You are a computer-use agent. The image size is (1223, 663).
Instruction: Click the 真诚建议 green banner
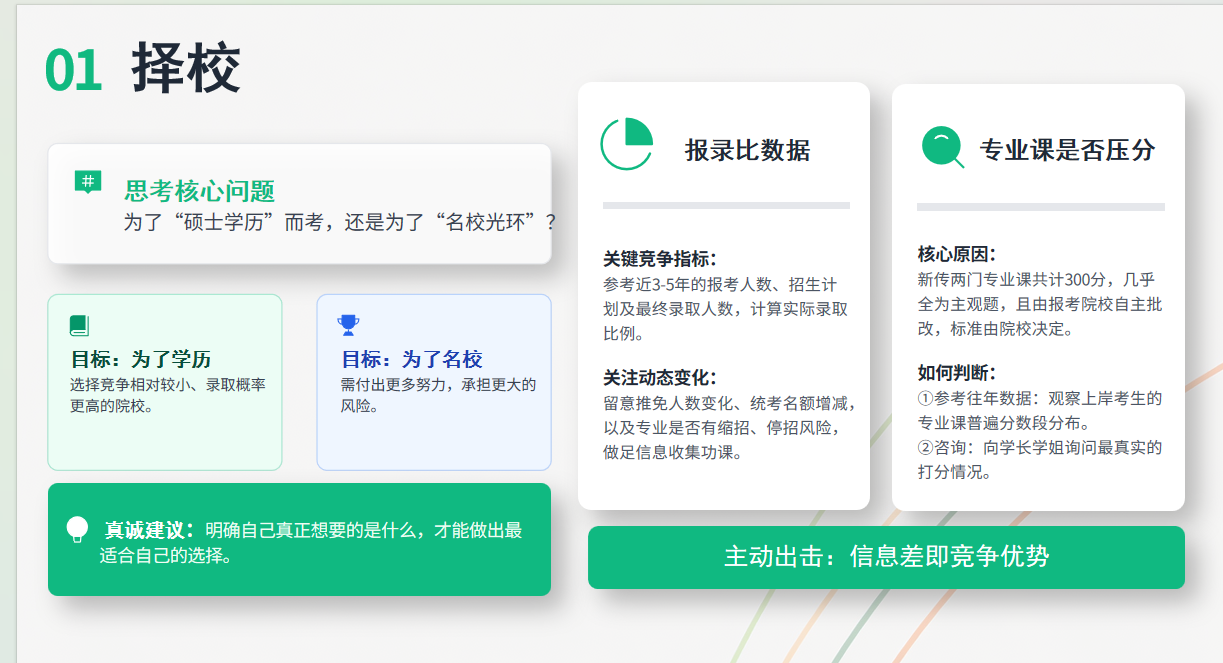[299, 539]
